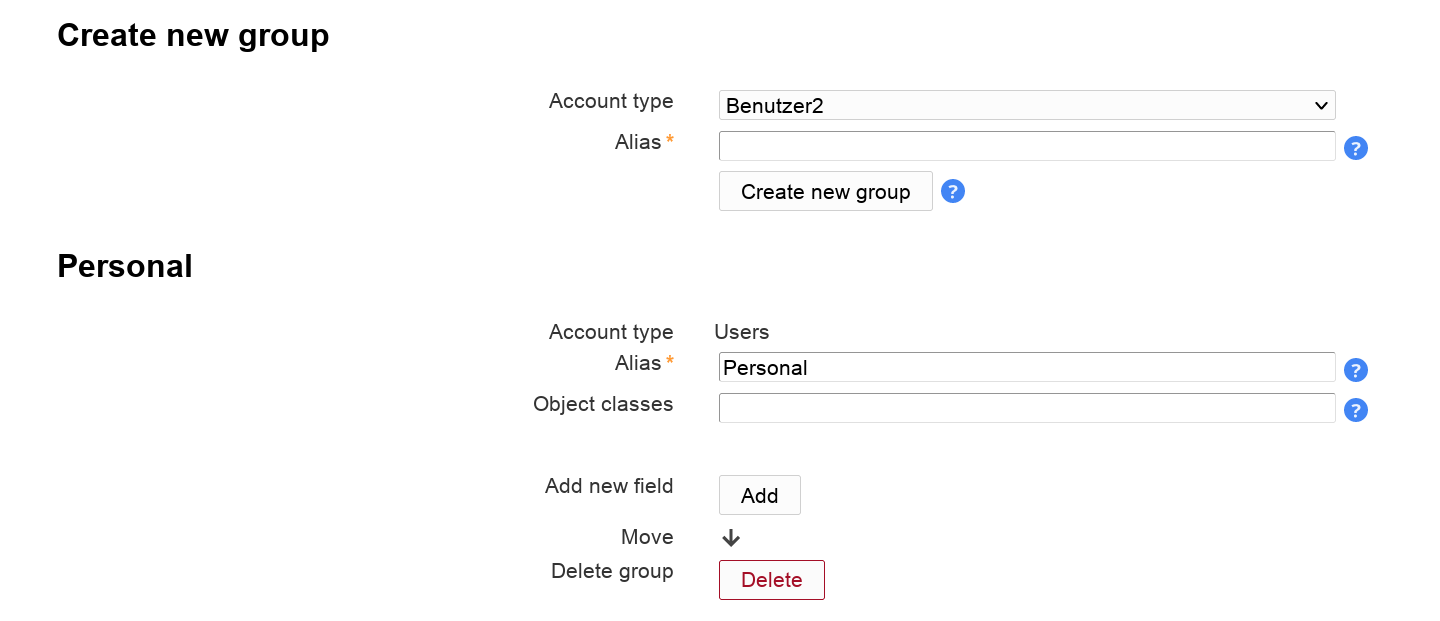Click help icon beside the new group Alias field
Viewport: 1440px width, 621px height.
tap(1355, 148)
